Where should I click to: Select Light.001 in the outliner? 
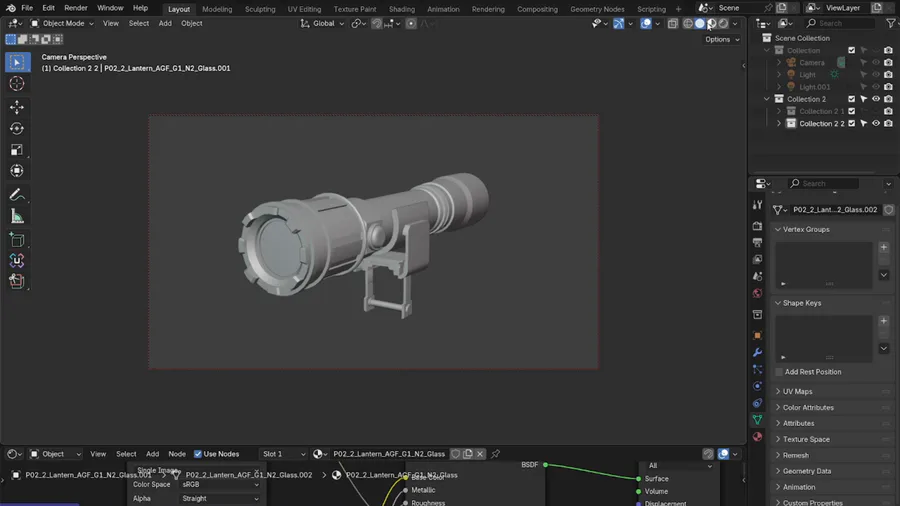click(814, 87)
